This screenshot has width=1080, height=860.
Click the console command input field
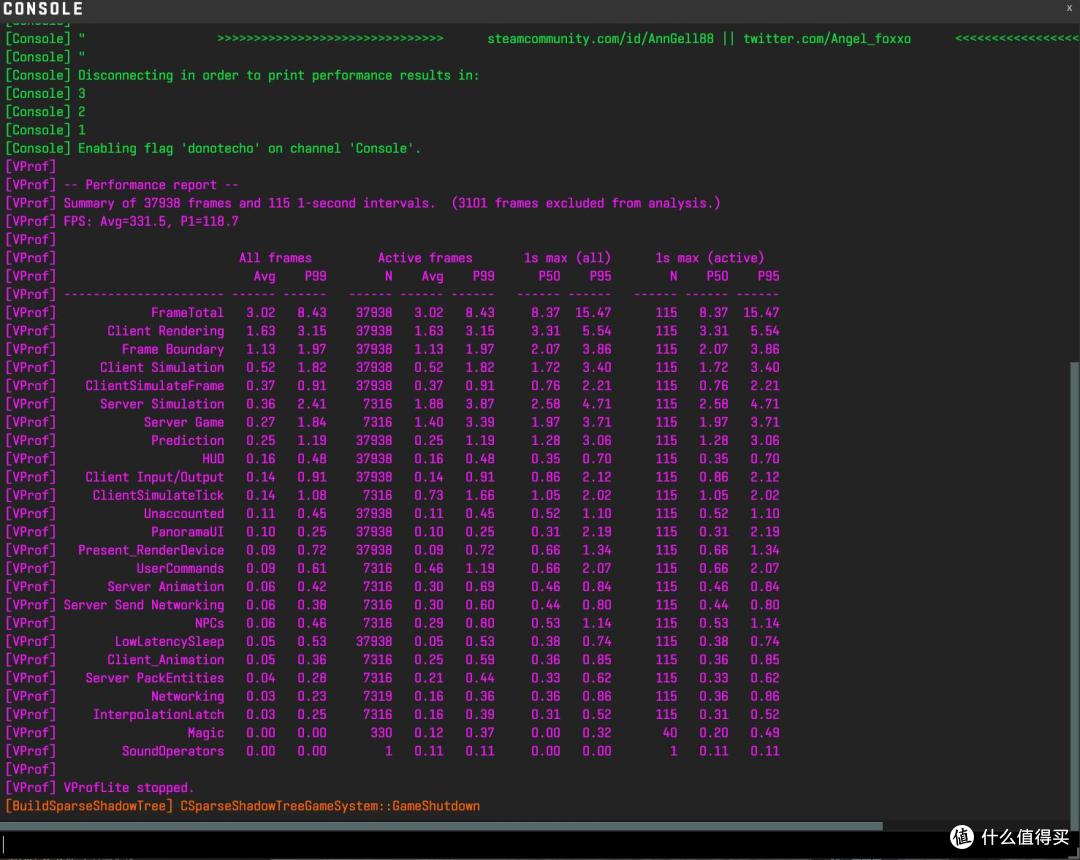pos(475,845)
